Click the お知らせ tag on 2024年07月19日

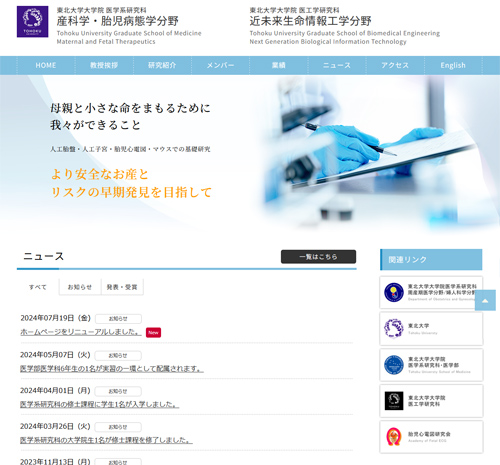[118, 319]
